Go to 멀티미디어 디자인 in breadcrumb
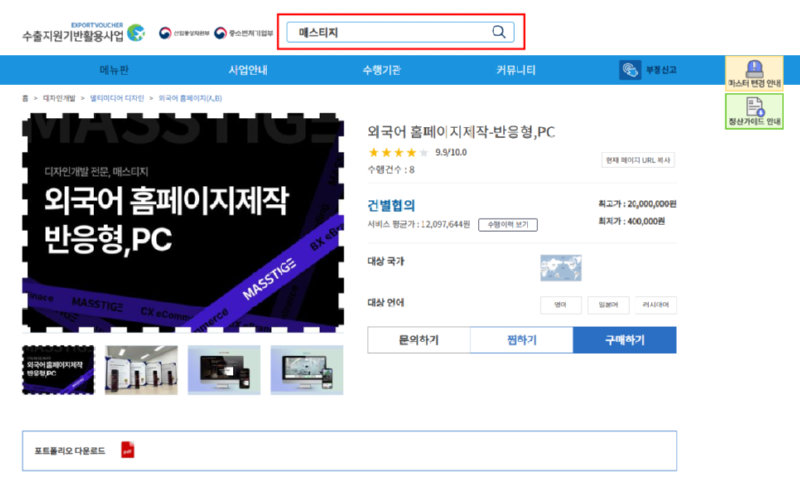This screenshot has height=480, width=800. [117, 98]
